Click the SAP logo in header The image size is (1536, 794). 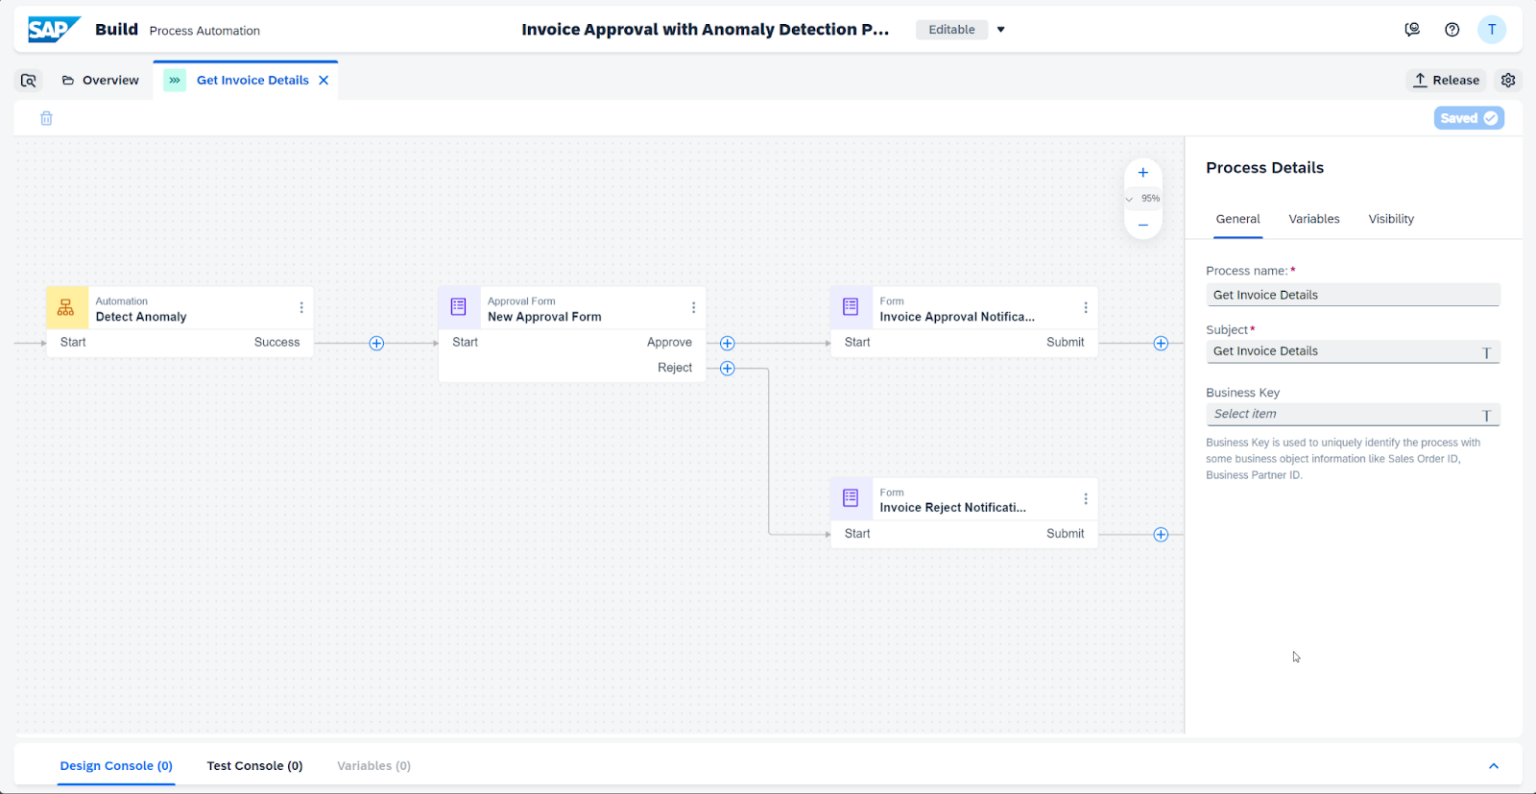(x=53, y=30)
